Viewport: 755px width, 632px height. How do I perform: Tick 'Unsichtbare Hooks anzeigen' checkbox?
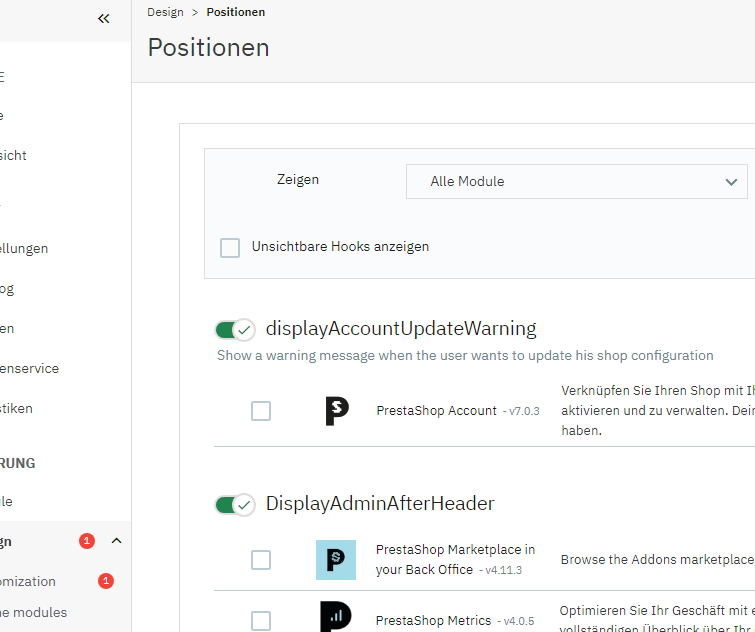(230, 247)
